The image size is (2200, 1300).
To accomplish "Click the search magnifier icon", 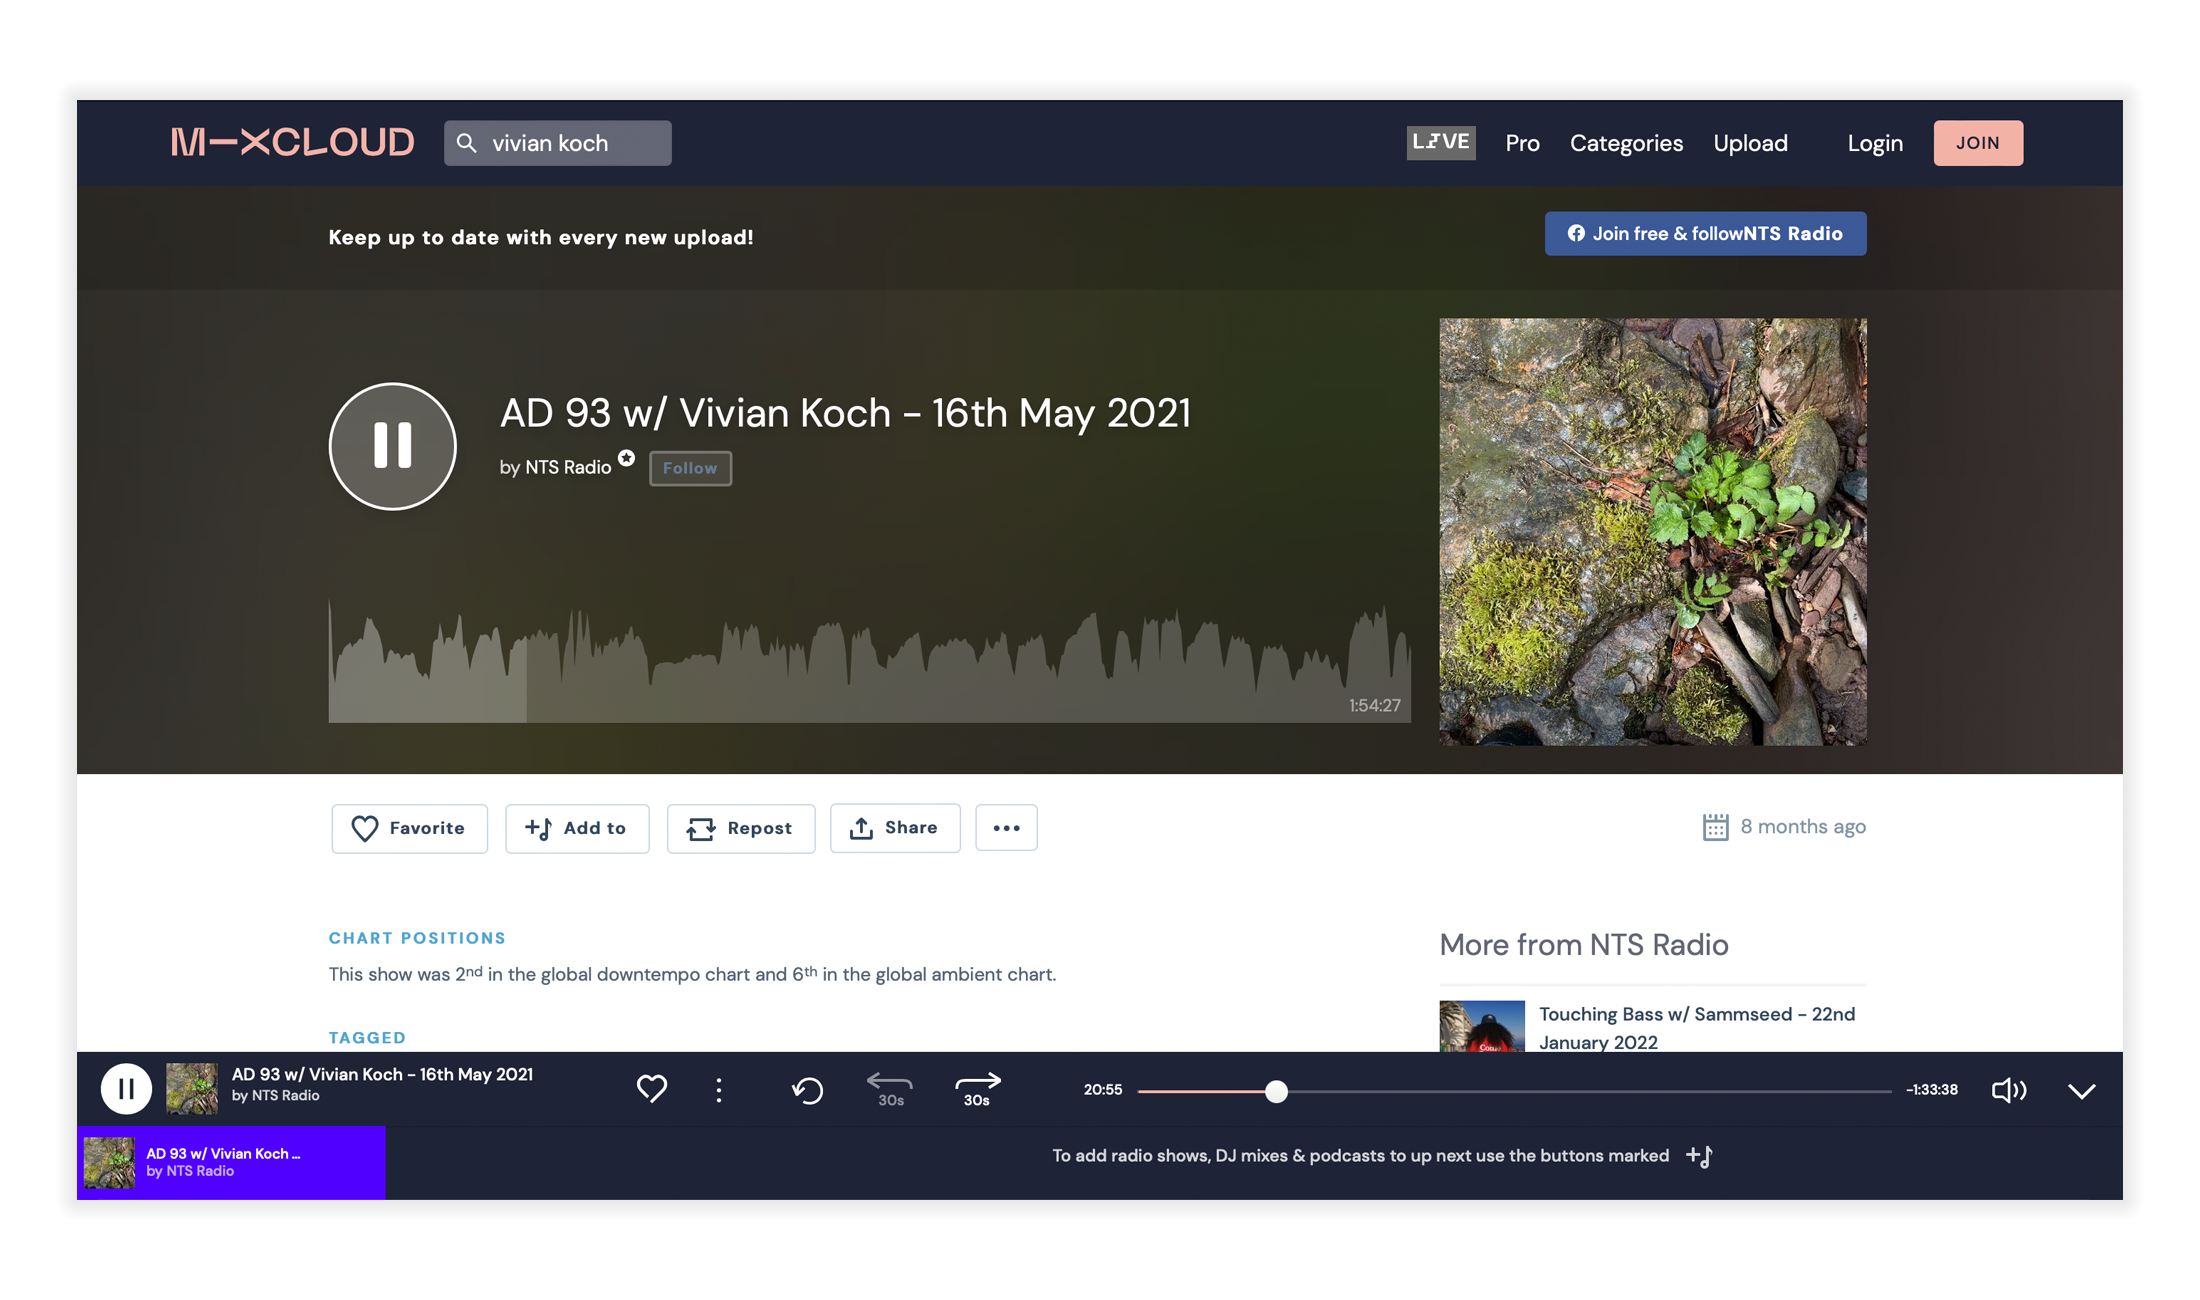I will [466, 143].
